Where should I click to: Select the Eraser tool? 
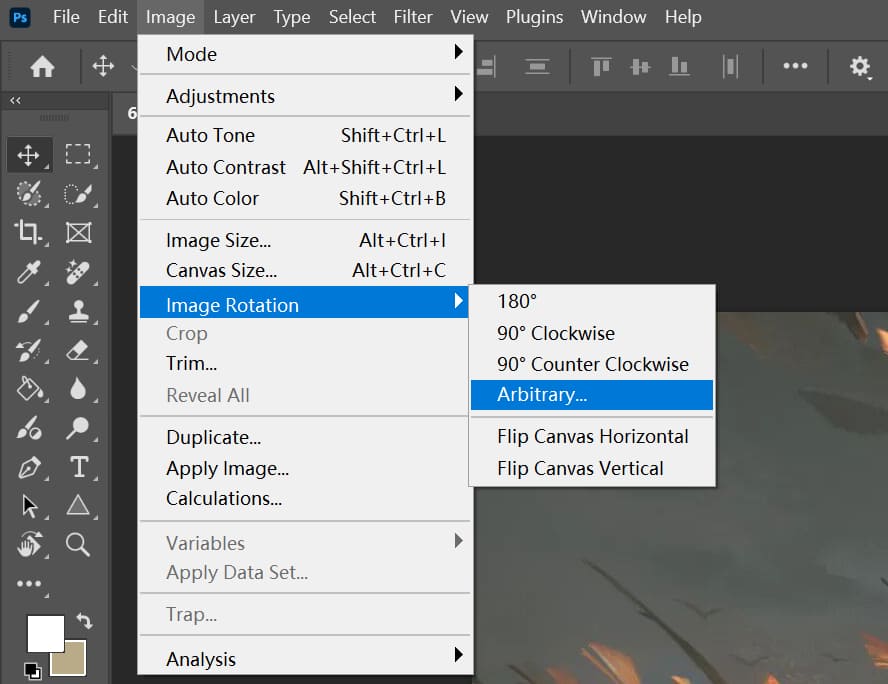coord(79,350)
